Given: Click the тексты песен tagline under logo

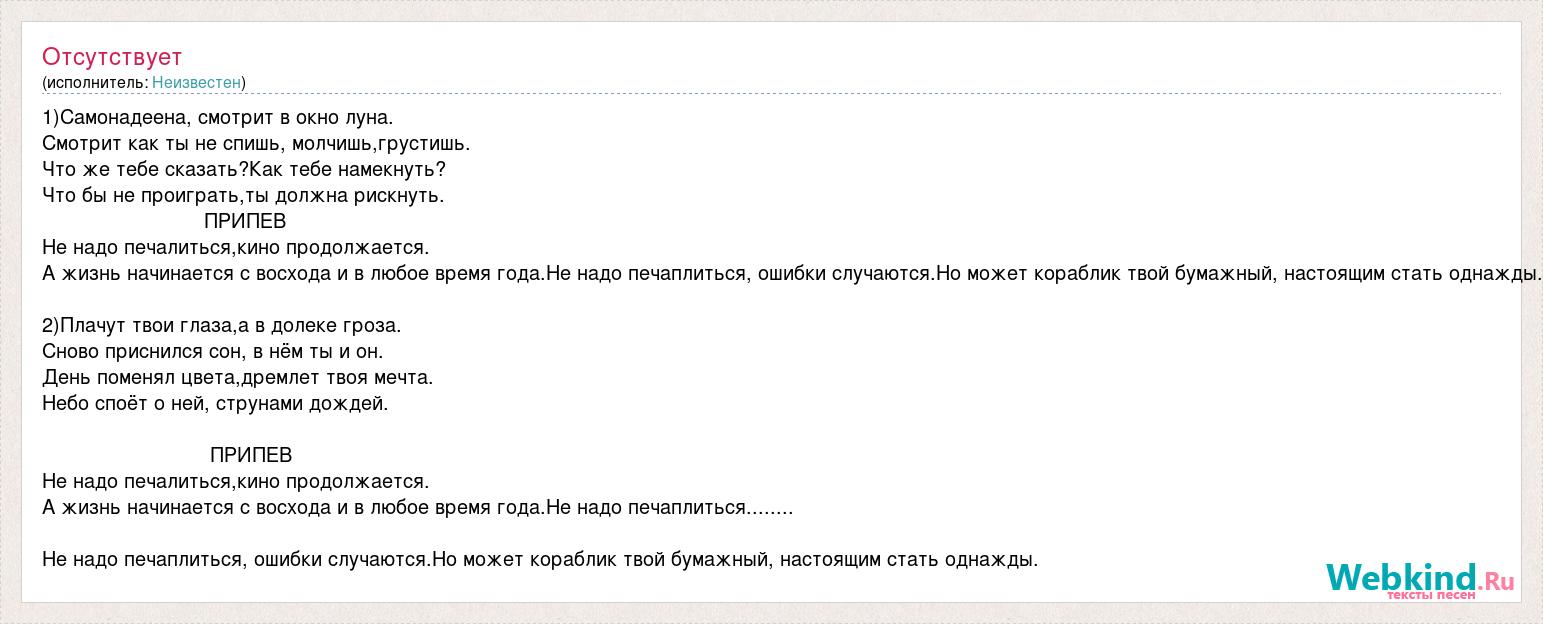Looking at the screenshot, I should click(1430, 596).
